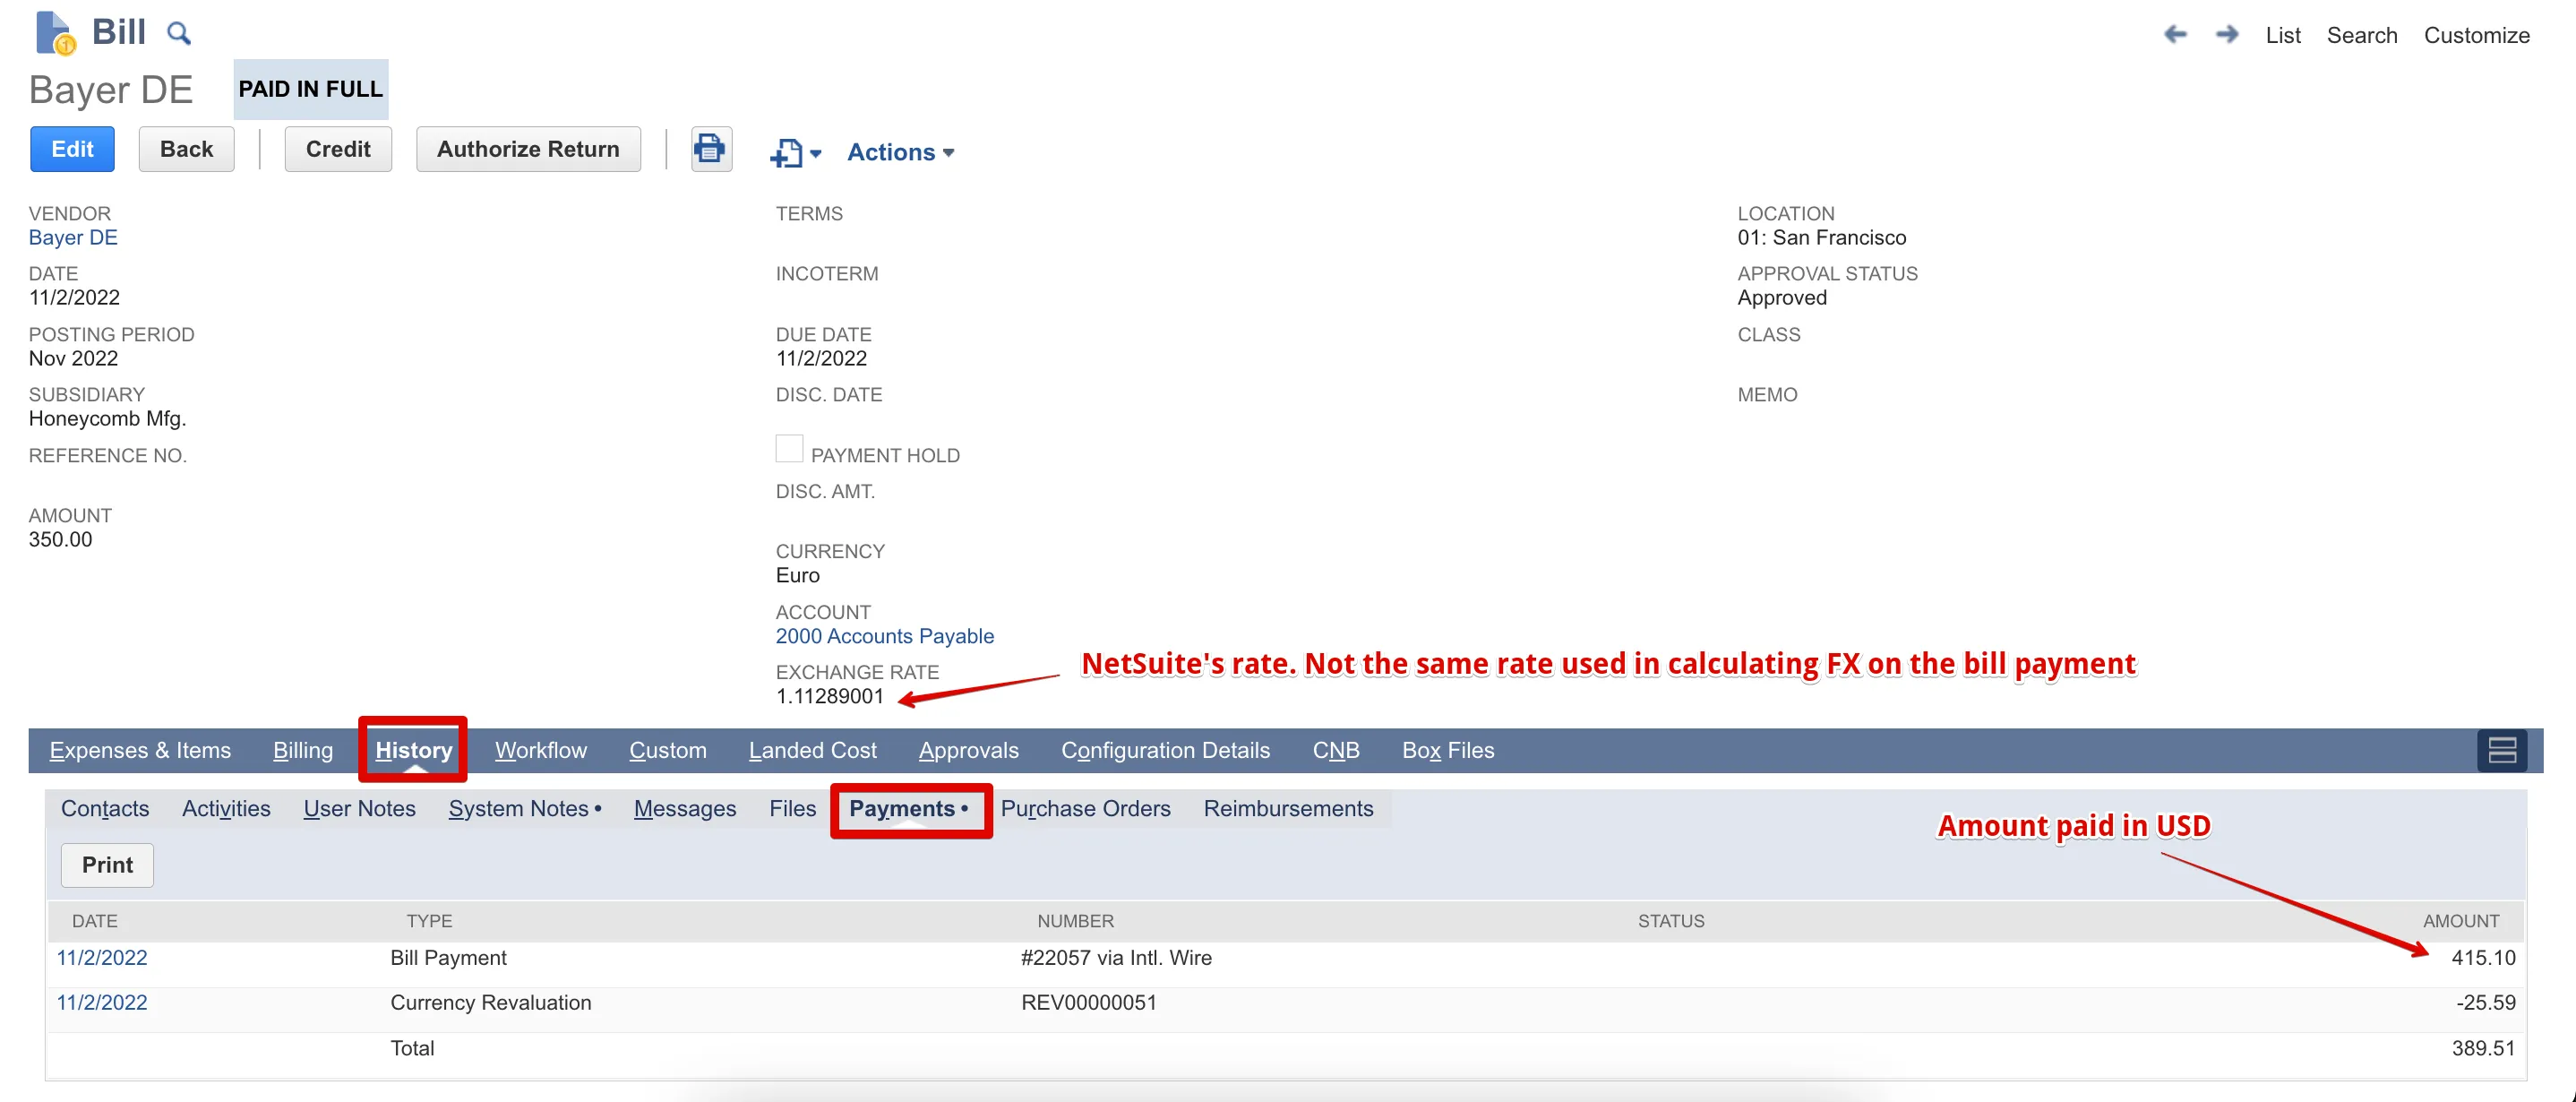Viewport: 2576px width, 1102px height.
Task: Select the Messages subtab
Action: click(684, 808)
